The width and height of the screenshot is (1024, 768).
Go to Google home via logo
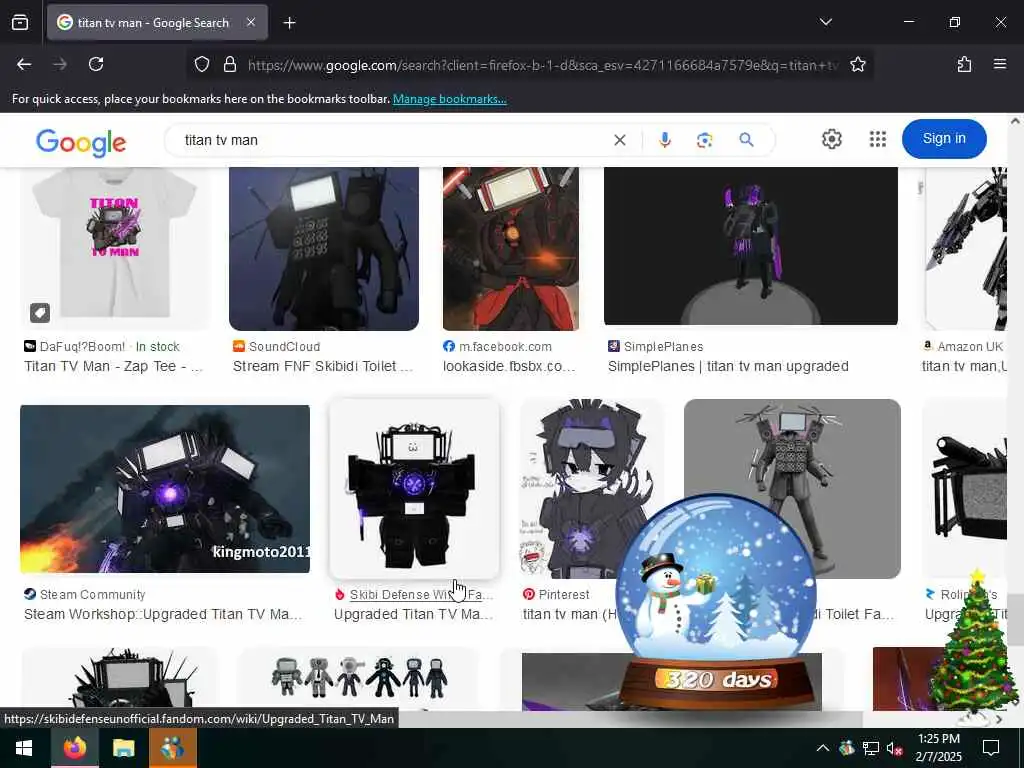tap(81, 142)
